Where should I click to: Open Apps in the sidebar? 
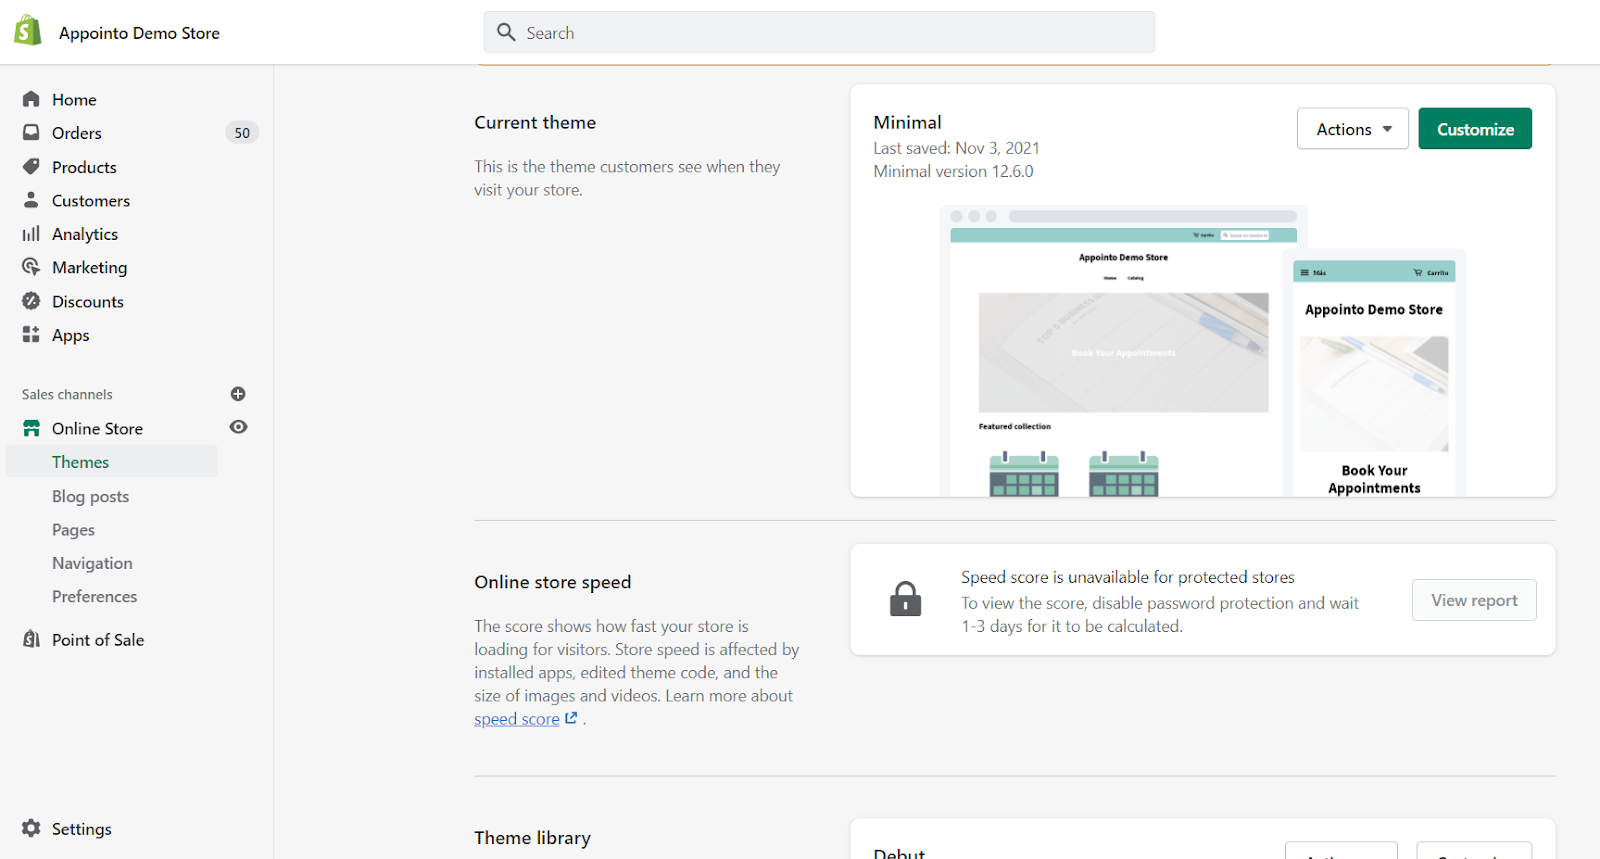pyautogui.click(x=70, y=335)
